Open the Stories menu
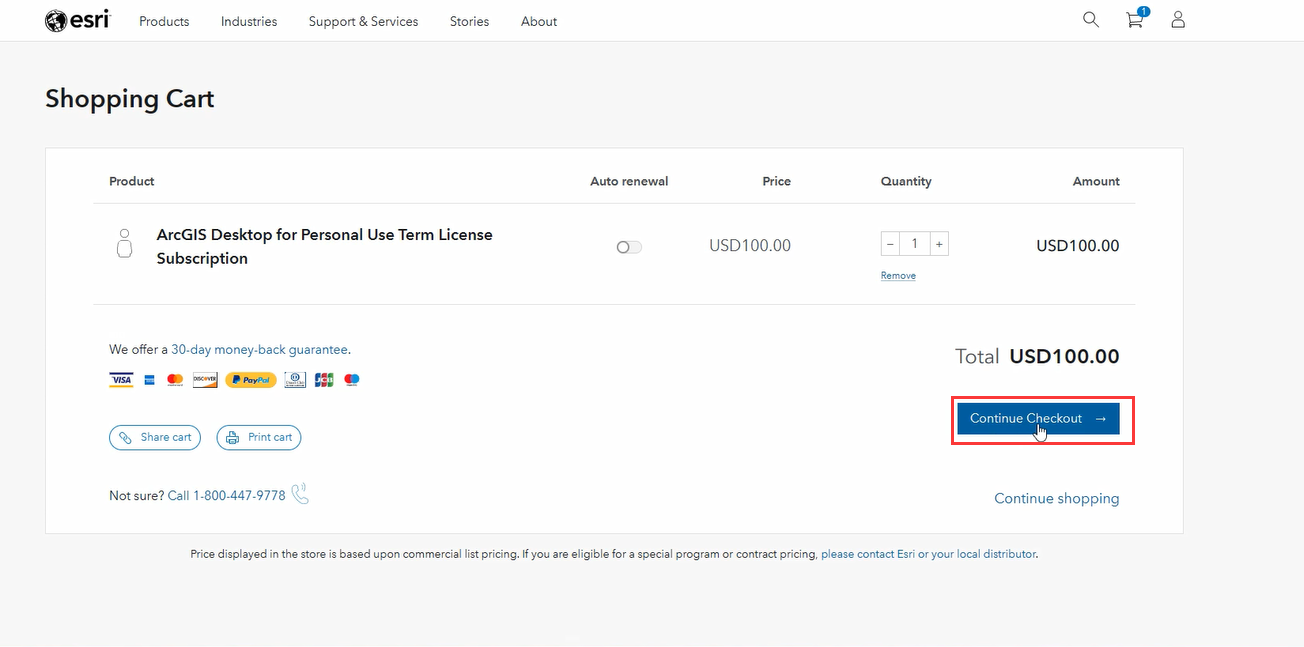 coord(469,21)
